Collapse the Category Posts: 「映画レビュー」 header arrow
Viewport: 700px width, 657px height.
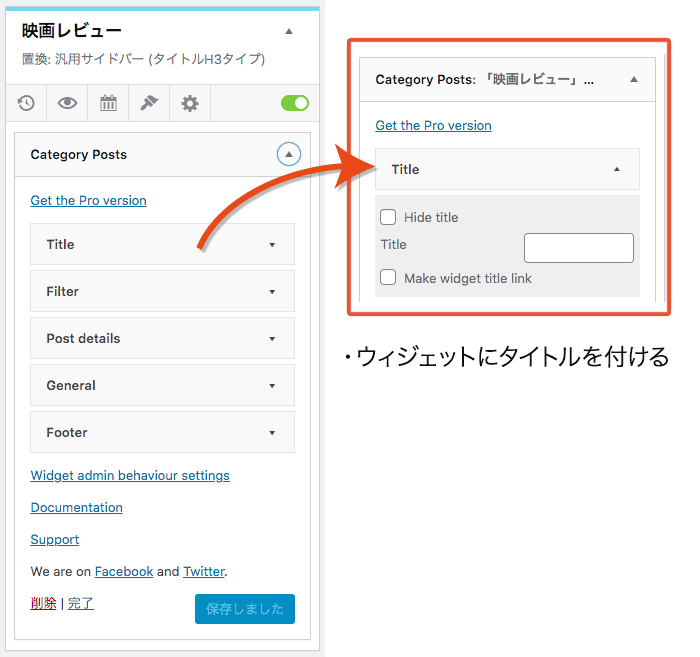tap(633, 79)
